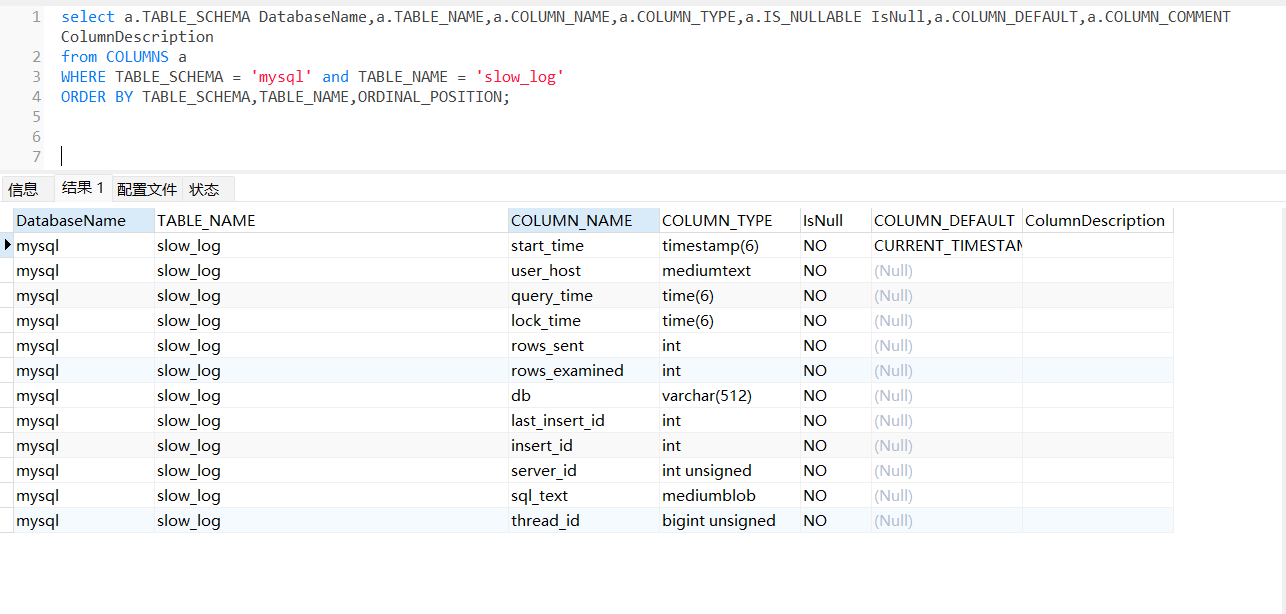Click the mysql cell in start_time row
The image size is (1286, 614).
pos(84,246)
